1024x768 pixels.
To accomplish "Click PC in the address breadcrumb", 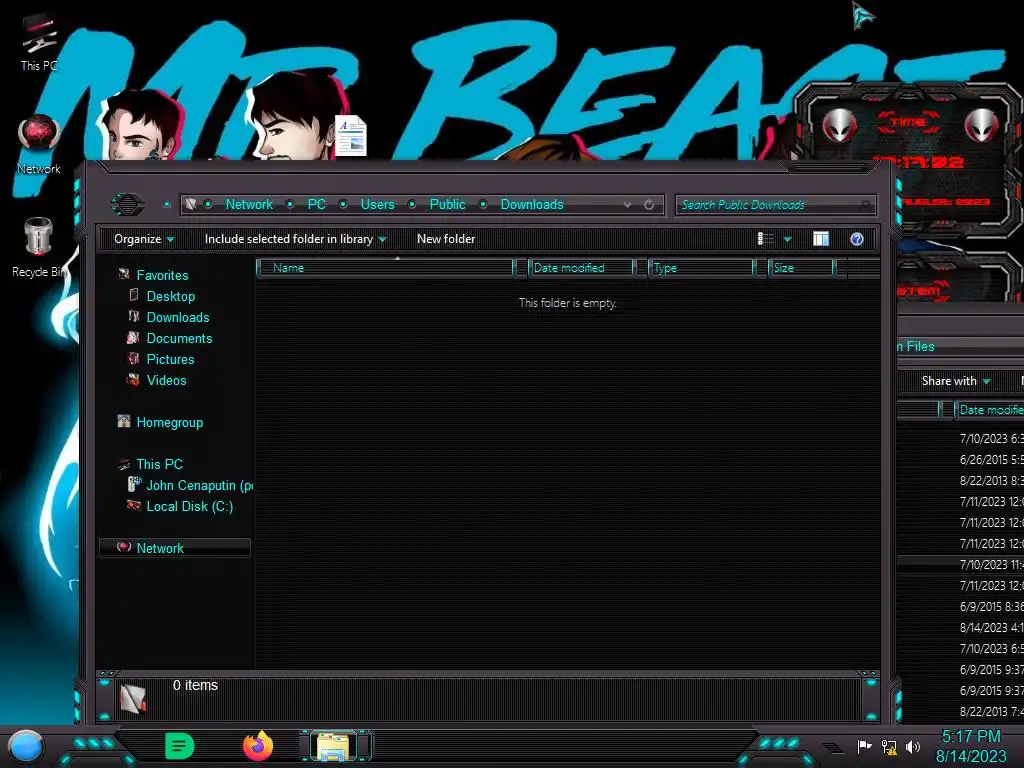I will point(316,204).
